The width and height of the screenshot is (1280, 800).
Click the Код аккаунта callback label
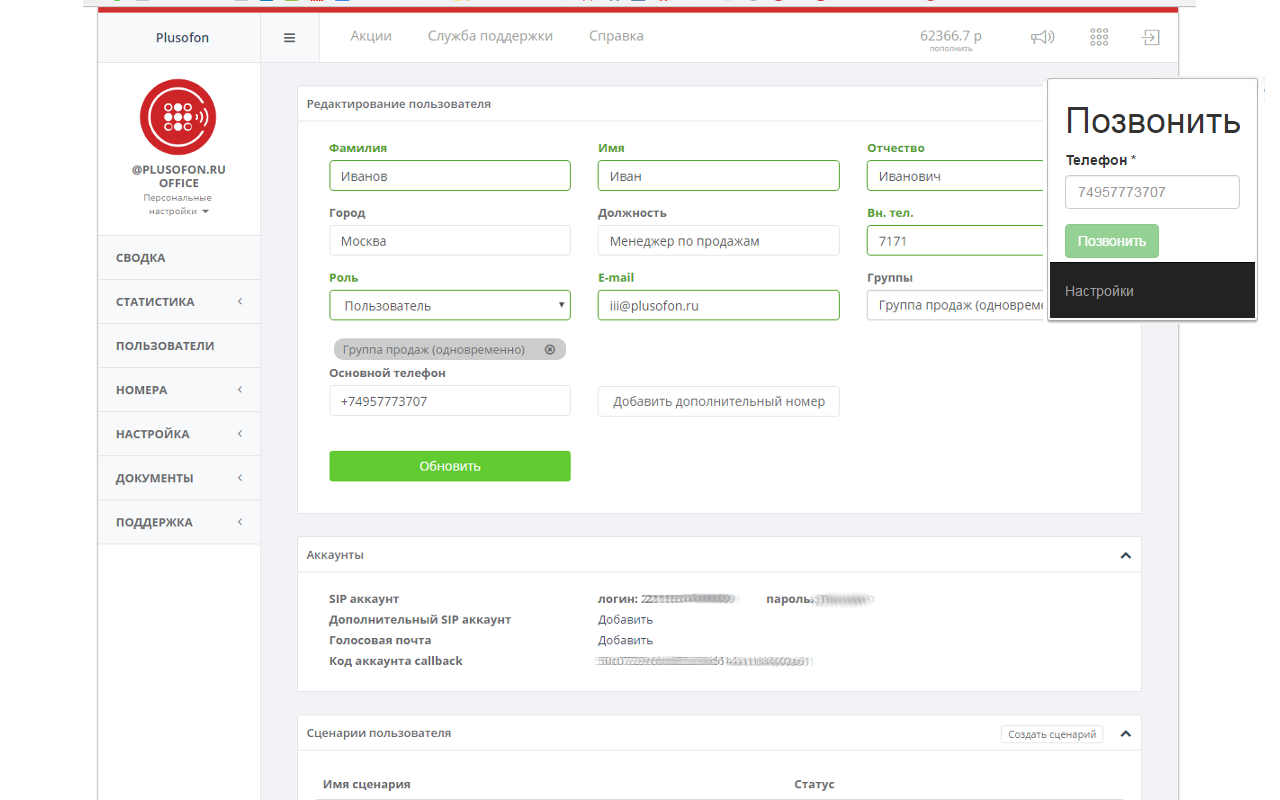[396, 661]
